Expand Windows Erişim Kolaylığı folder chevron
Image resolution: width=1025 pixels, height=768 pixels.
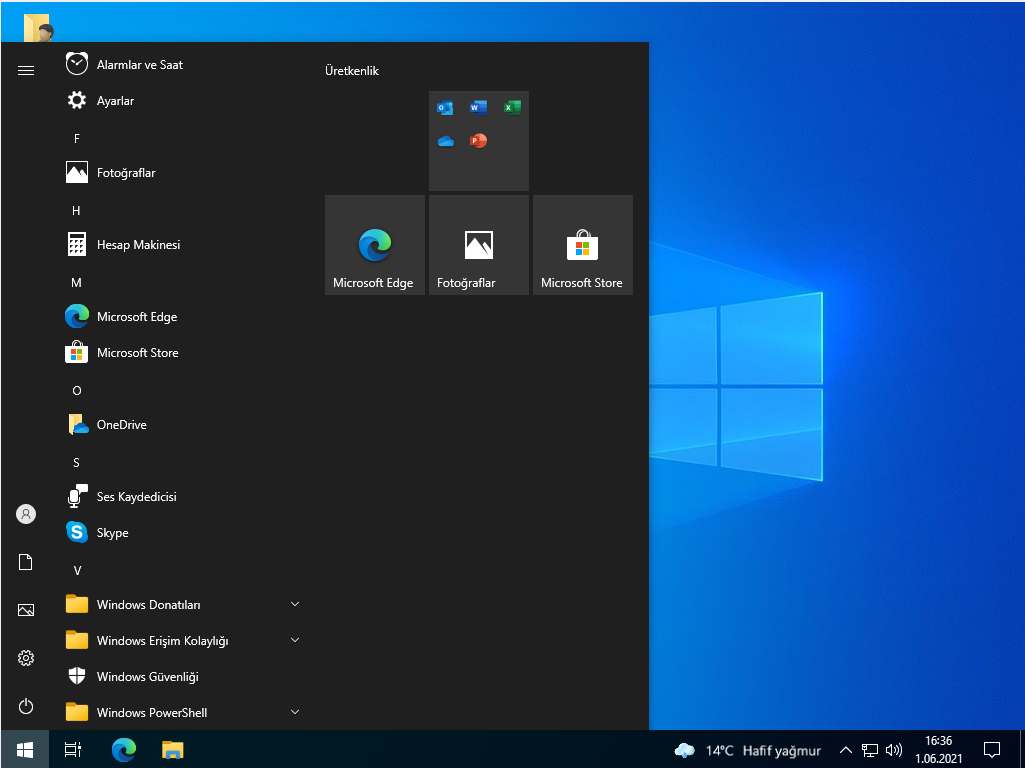coord(295,640)
